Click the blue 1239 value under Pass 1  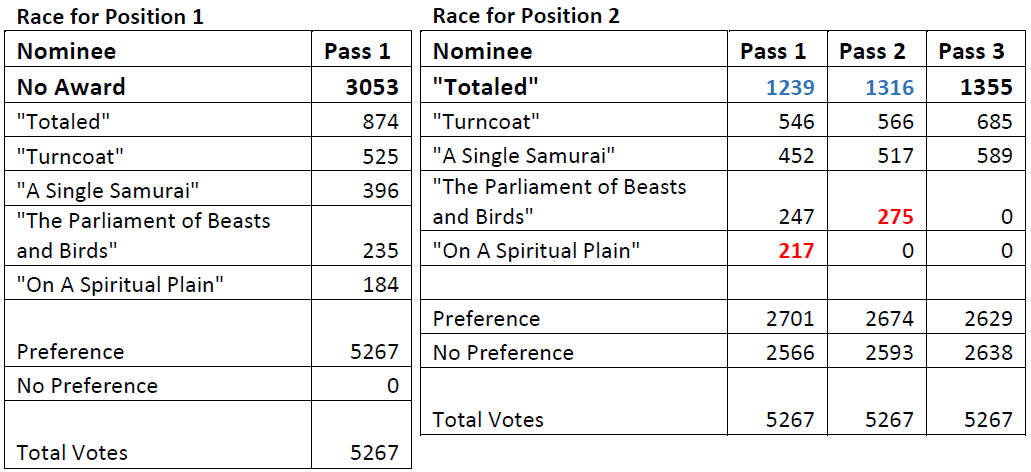coord(788,87)
